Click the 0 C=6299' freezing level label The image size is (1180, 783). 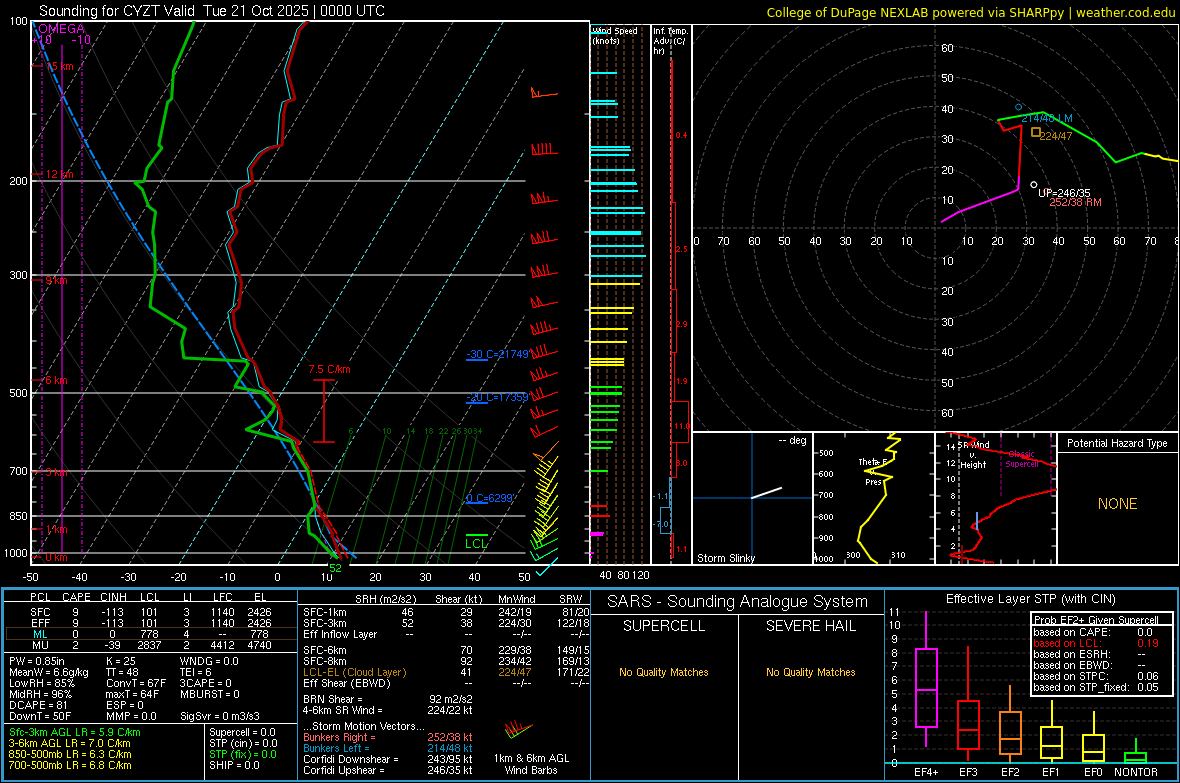click(490, 498)
